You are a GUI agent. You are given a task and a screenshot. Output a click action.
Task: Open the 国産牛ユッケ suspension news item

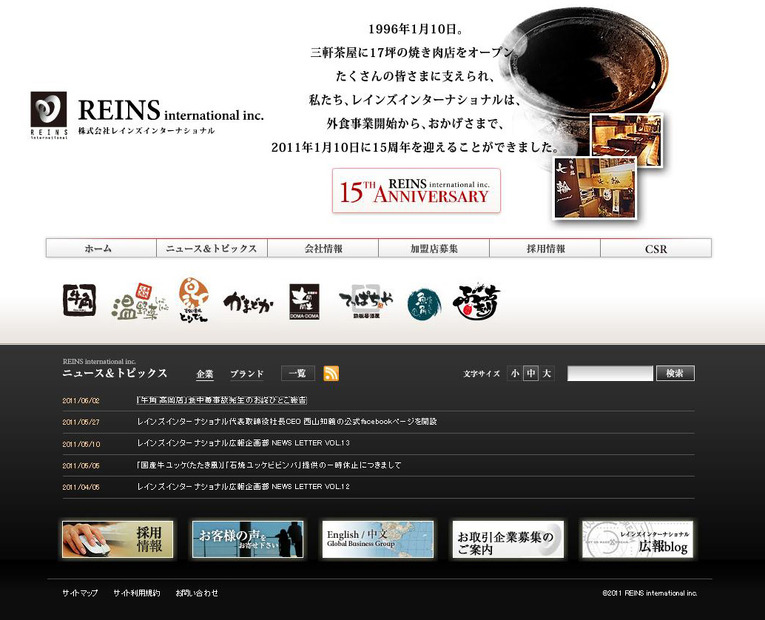pyautogui.click(x=269, y=465)
